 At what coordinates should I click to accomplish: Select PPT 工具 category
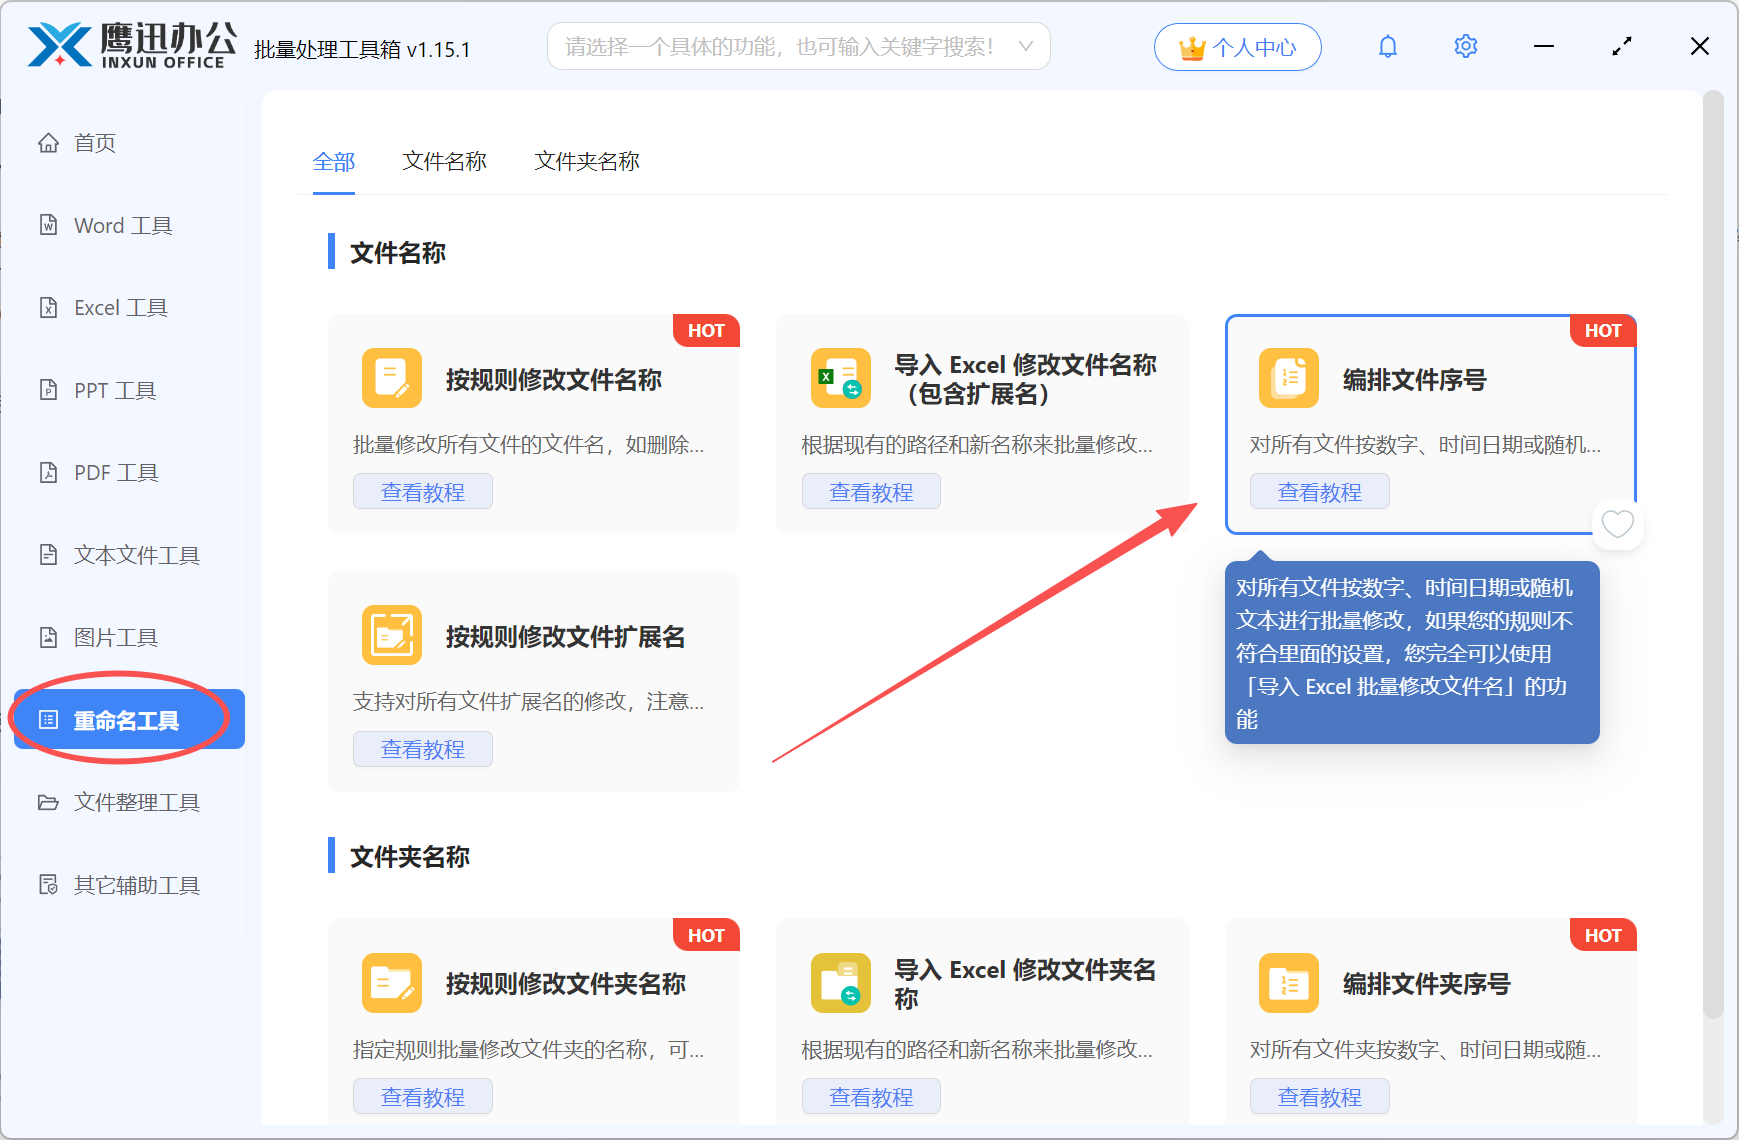[x=114, y=390]
